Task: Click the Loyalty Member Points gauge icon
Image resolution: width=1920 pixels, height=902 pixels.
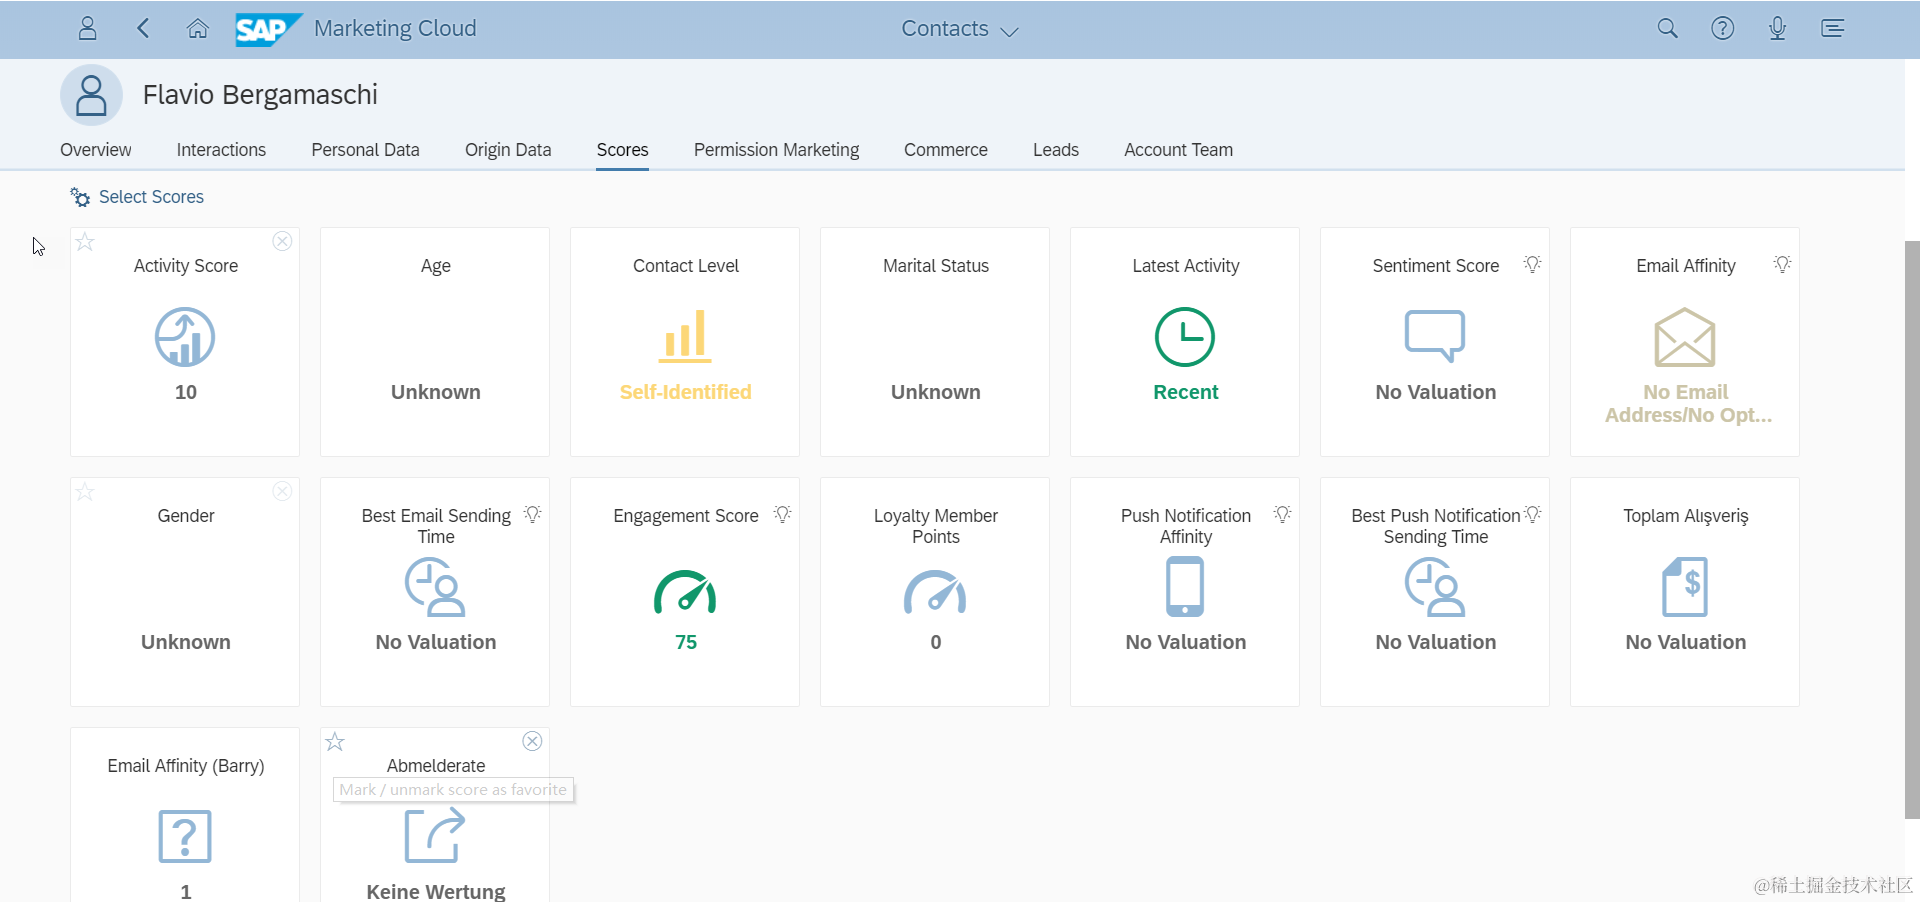Action: point(935,591)
